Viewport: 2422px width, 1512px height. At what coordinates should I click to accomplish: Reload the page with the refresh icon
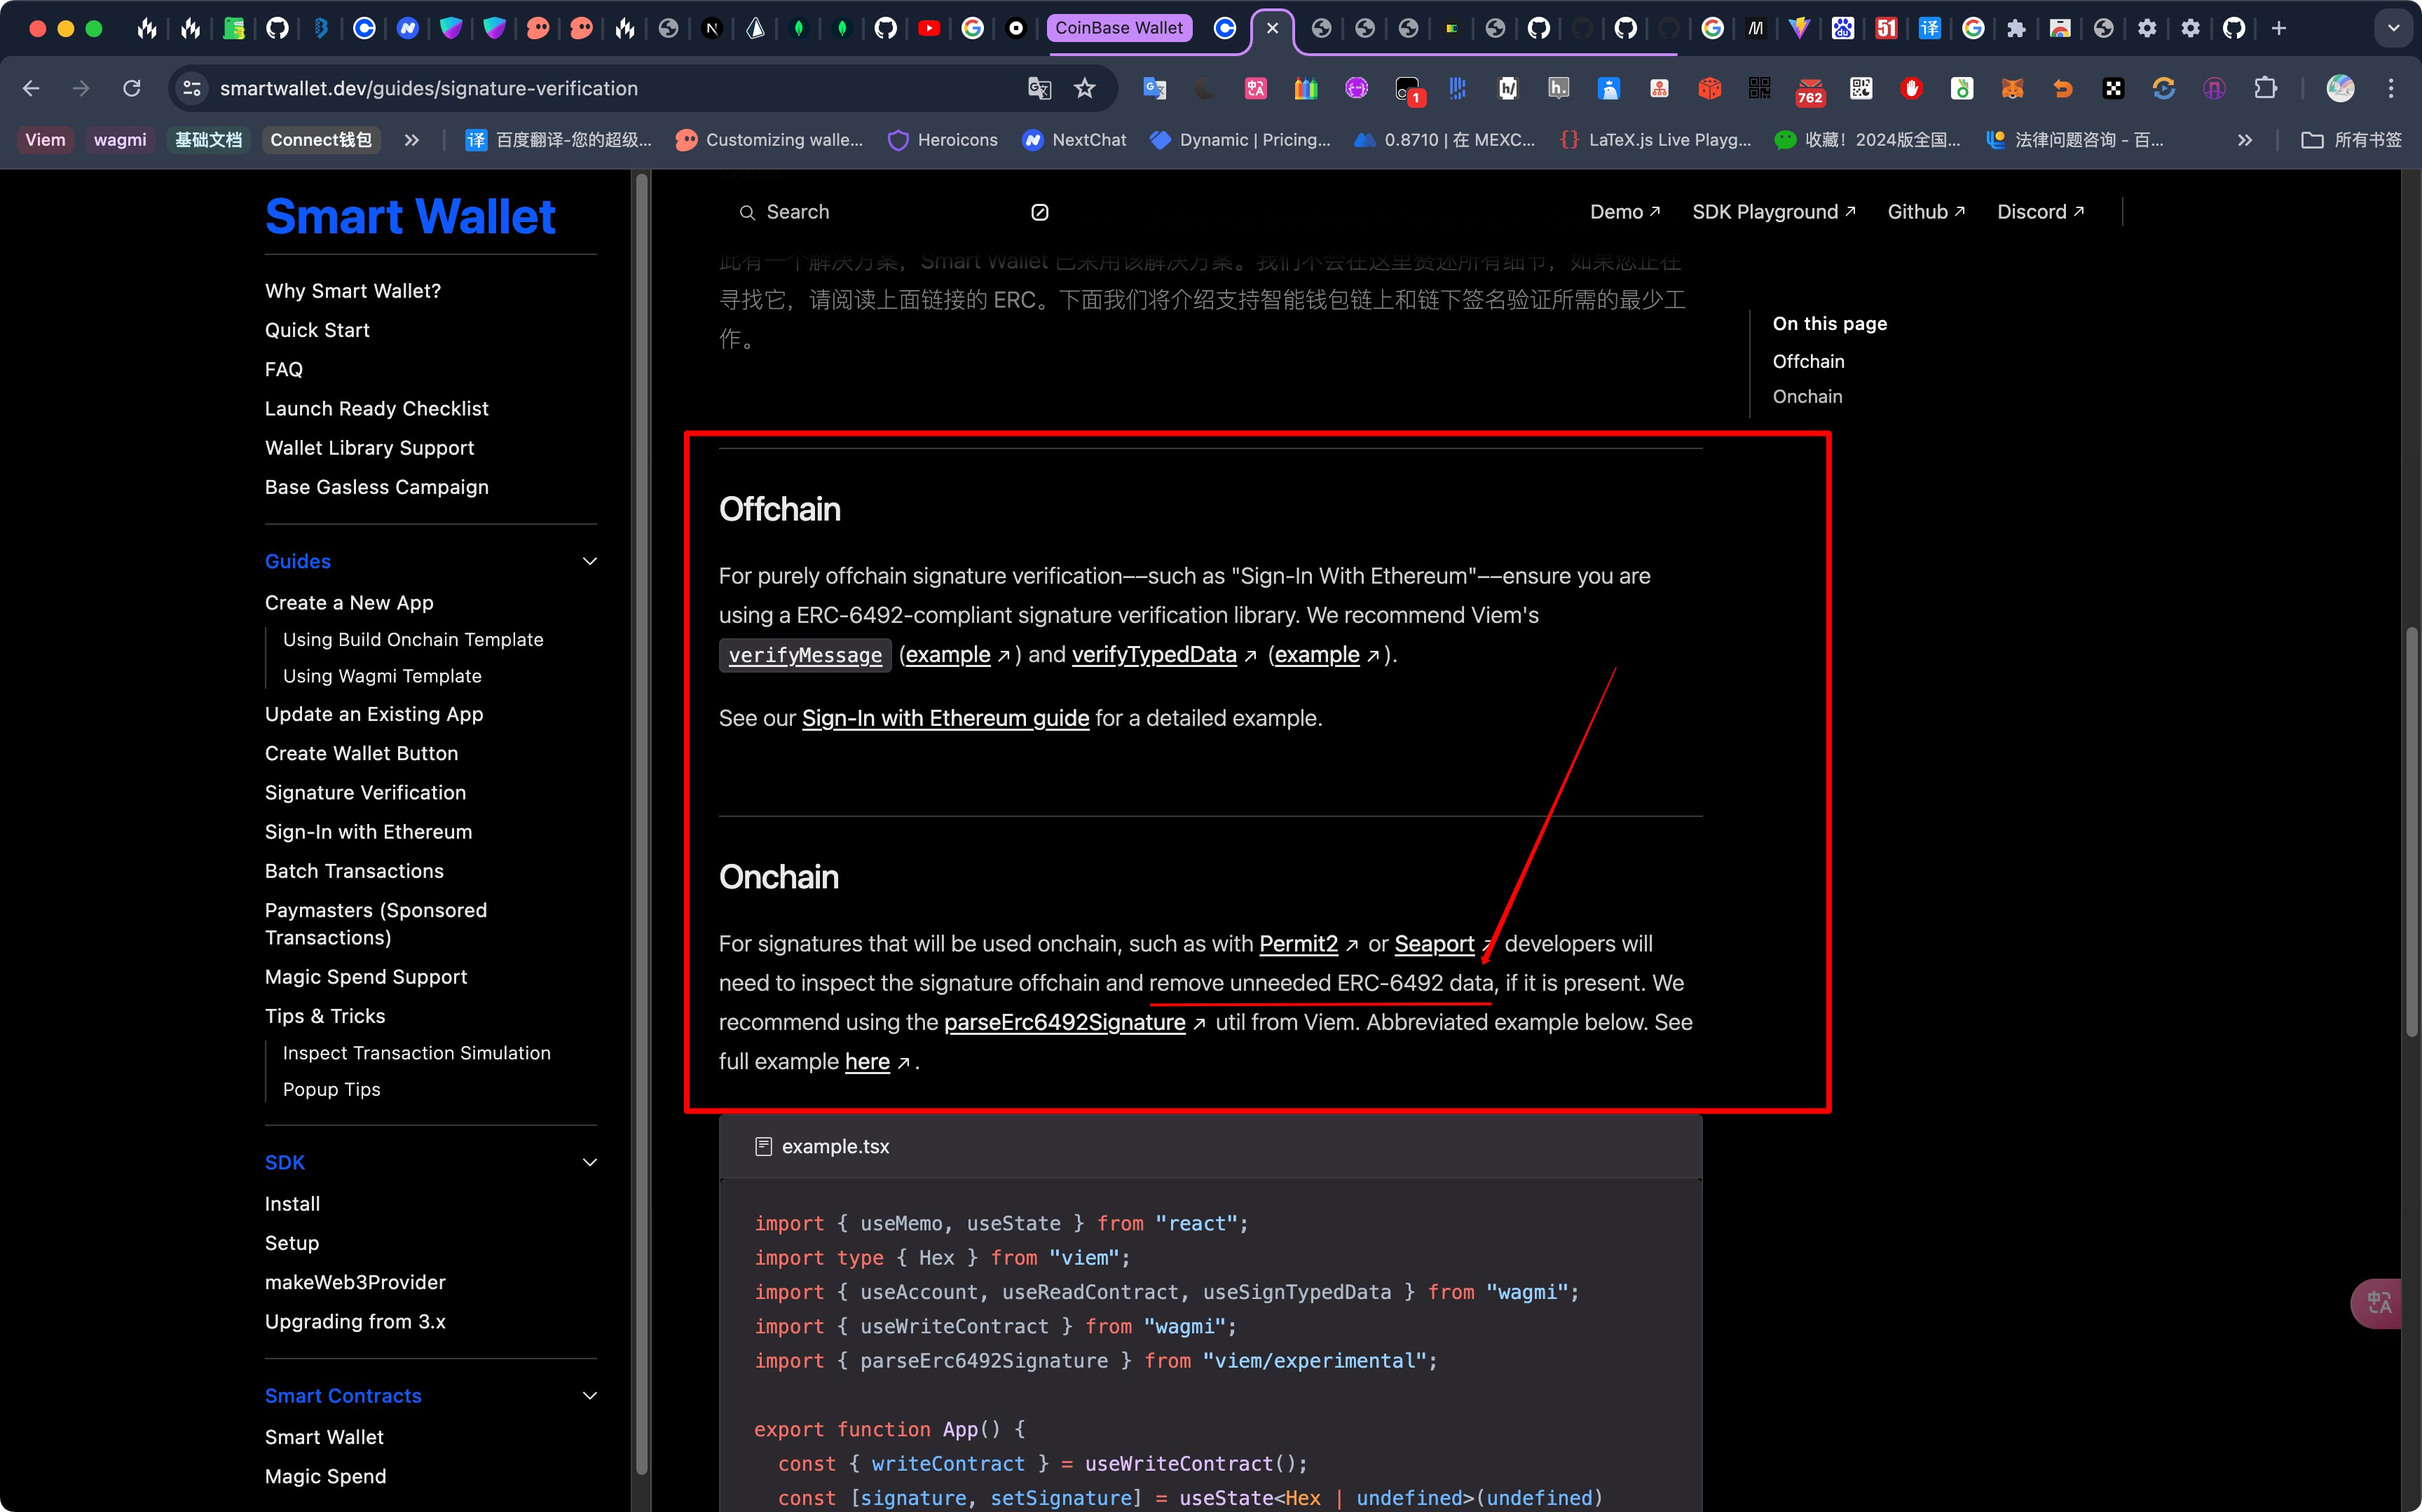tap(131, 88)
